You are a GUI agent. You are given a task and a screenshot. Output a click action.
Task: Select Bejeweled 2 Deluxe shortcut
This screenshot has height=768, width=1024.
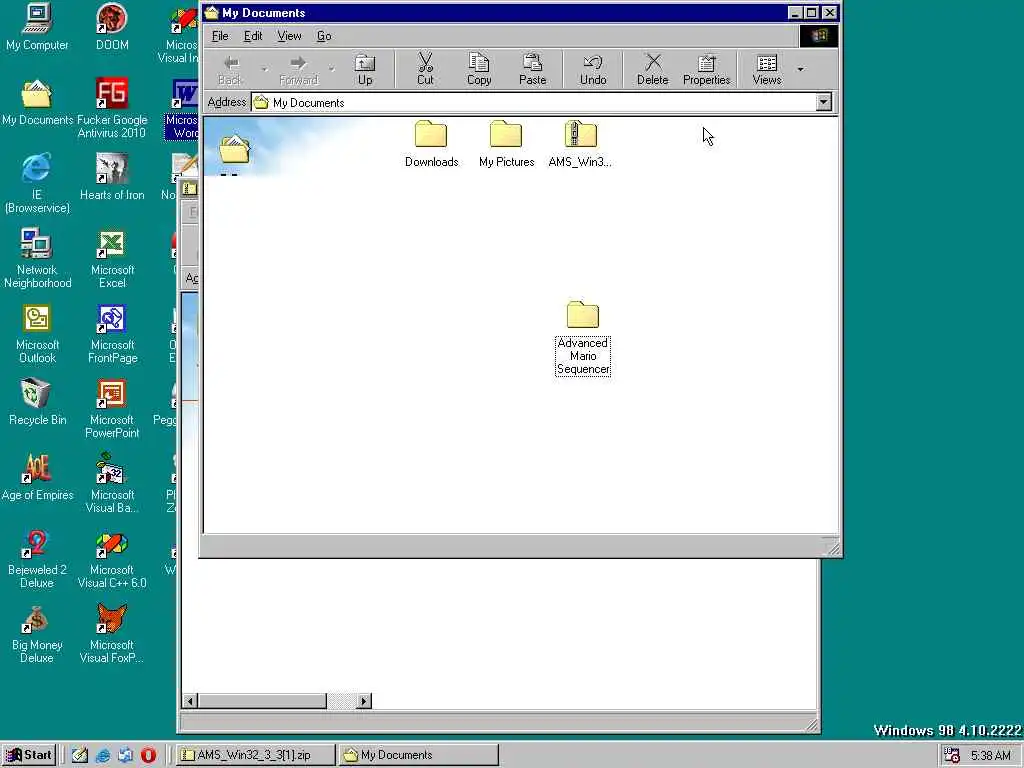pos(37,559)
